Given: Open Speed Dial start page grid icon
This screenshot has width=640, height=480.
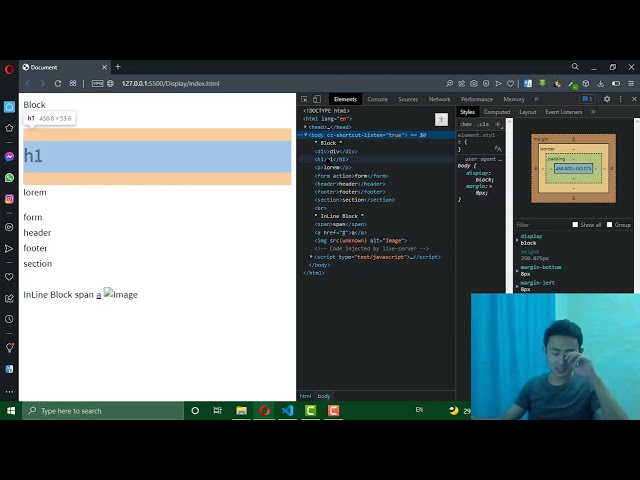Looking at the screenshot, I should (x=73, y=83).
